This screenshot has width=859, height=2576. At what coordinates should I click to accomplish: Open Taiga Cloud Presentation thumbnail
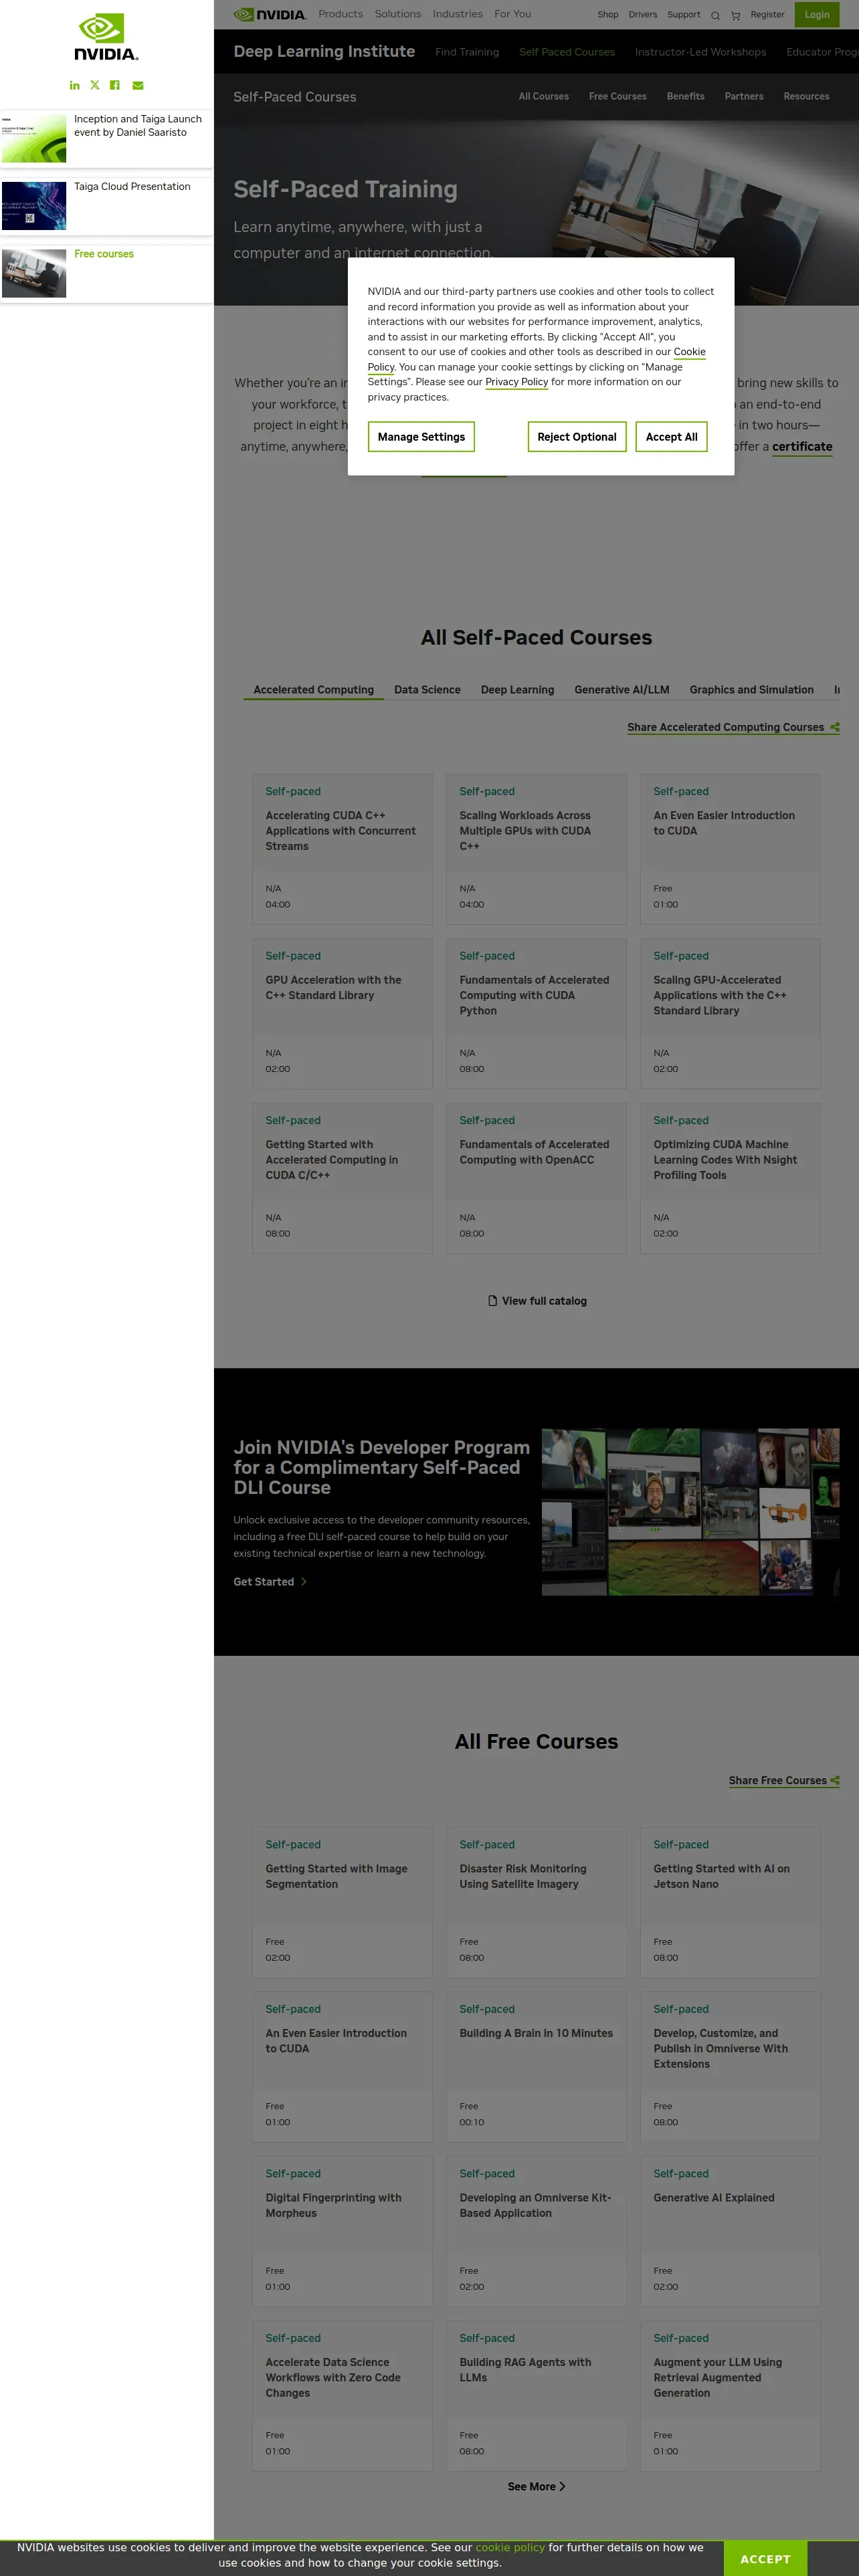click(34, 206)
